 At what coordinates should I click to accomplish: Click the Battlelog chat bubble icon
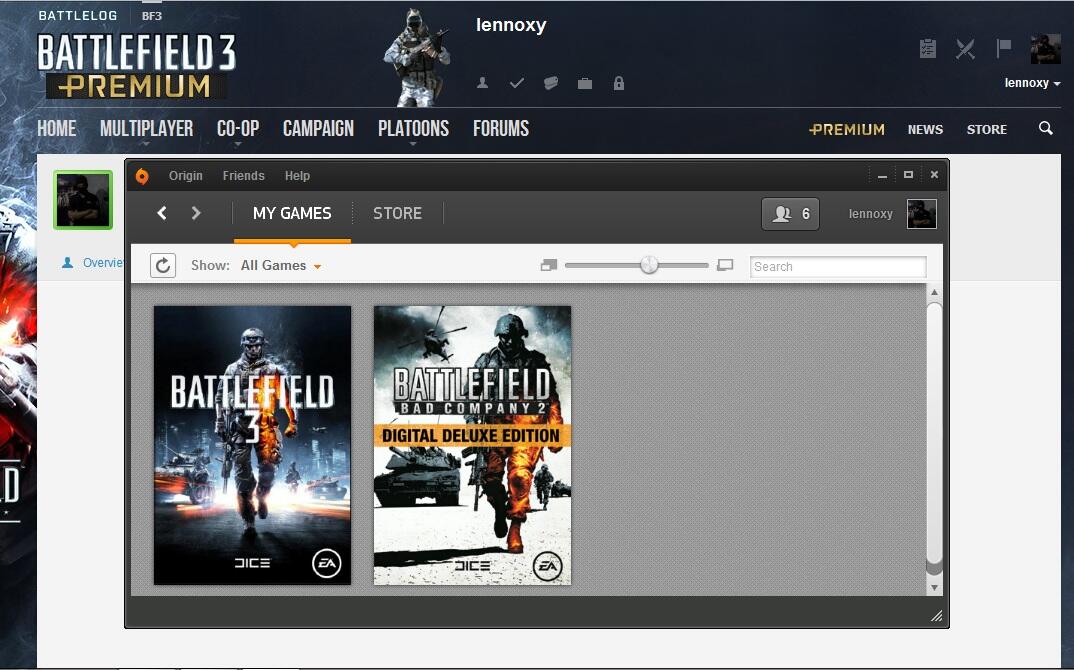pyautogui.click(x=551, y=83)
